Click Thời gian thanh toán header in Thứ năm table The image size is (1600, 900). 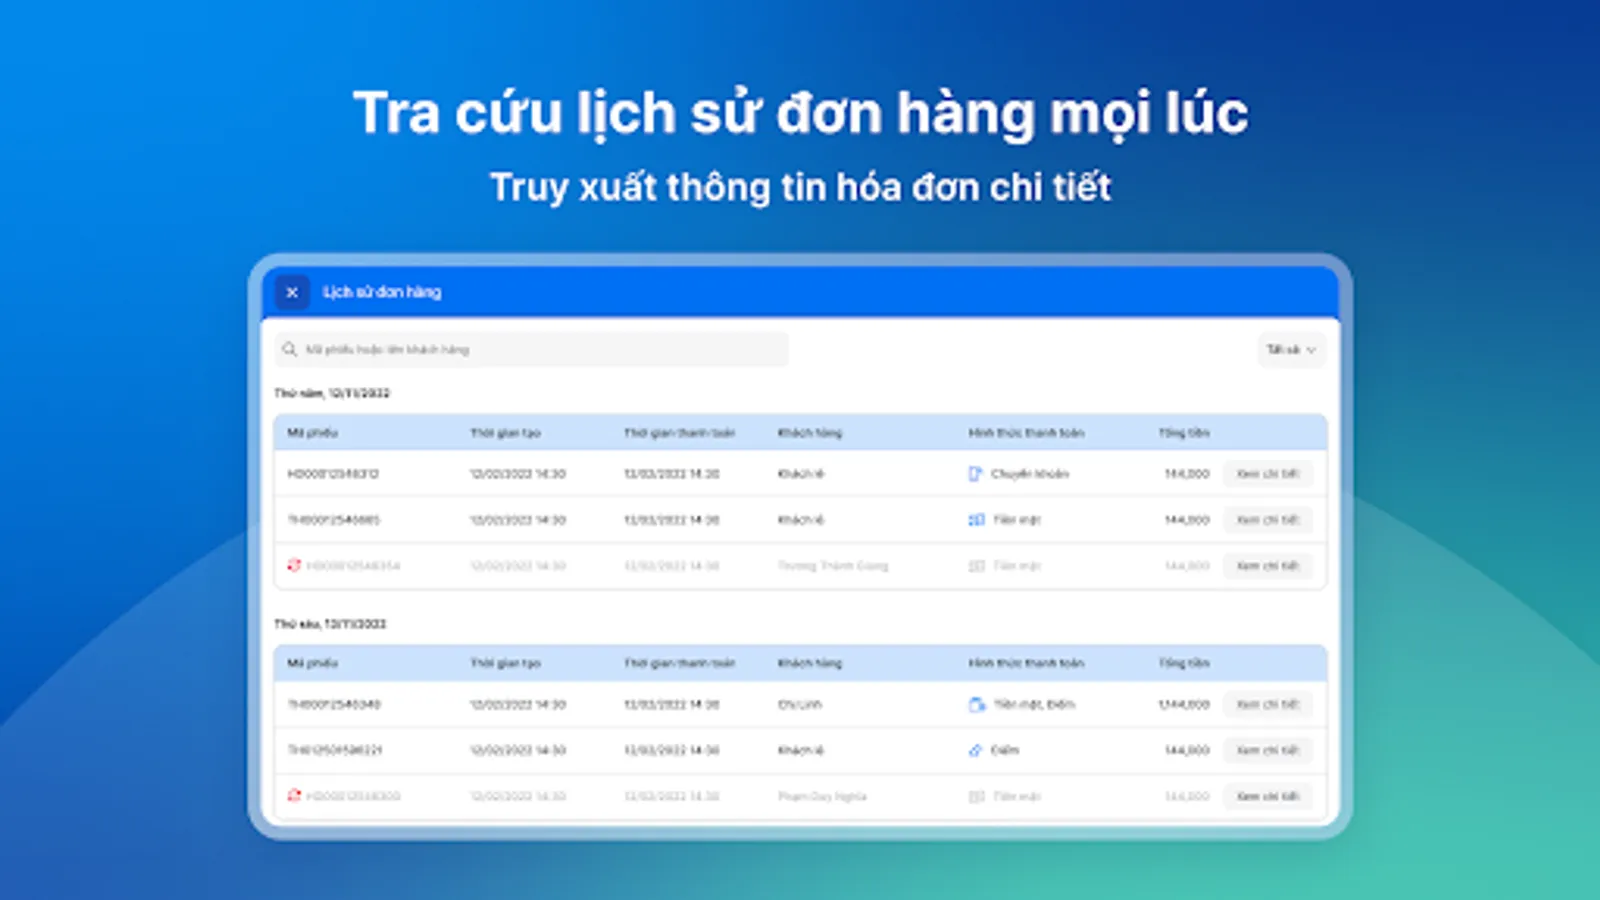click(679, 433)
